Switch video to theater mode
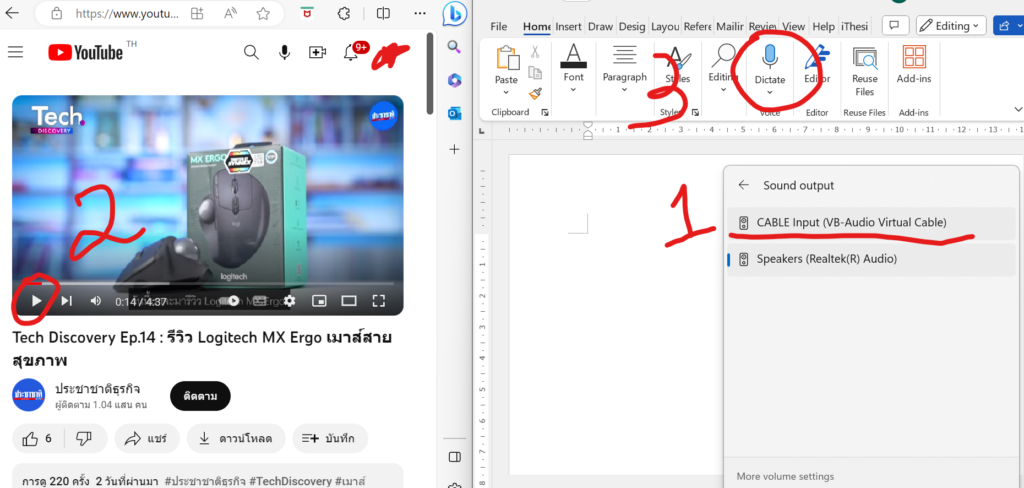1024x488 pixels. 349,301
